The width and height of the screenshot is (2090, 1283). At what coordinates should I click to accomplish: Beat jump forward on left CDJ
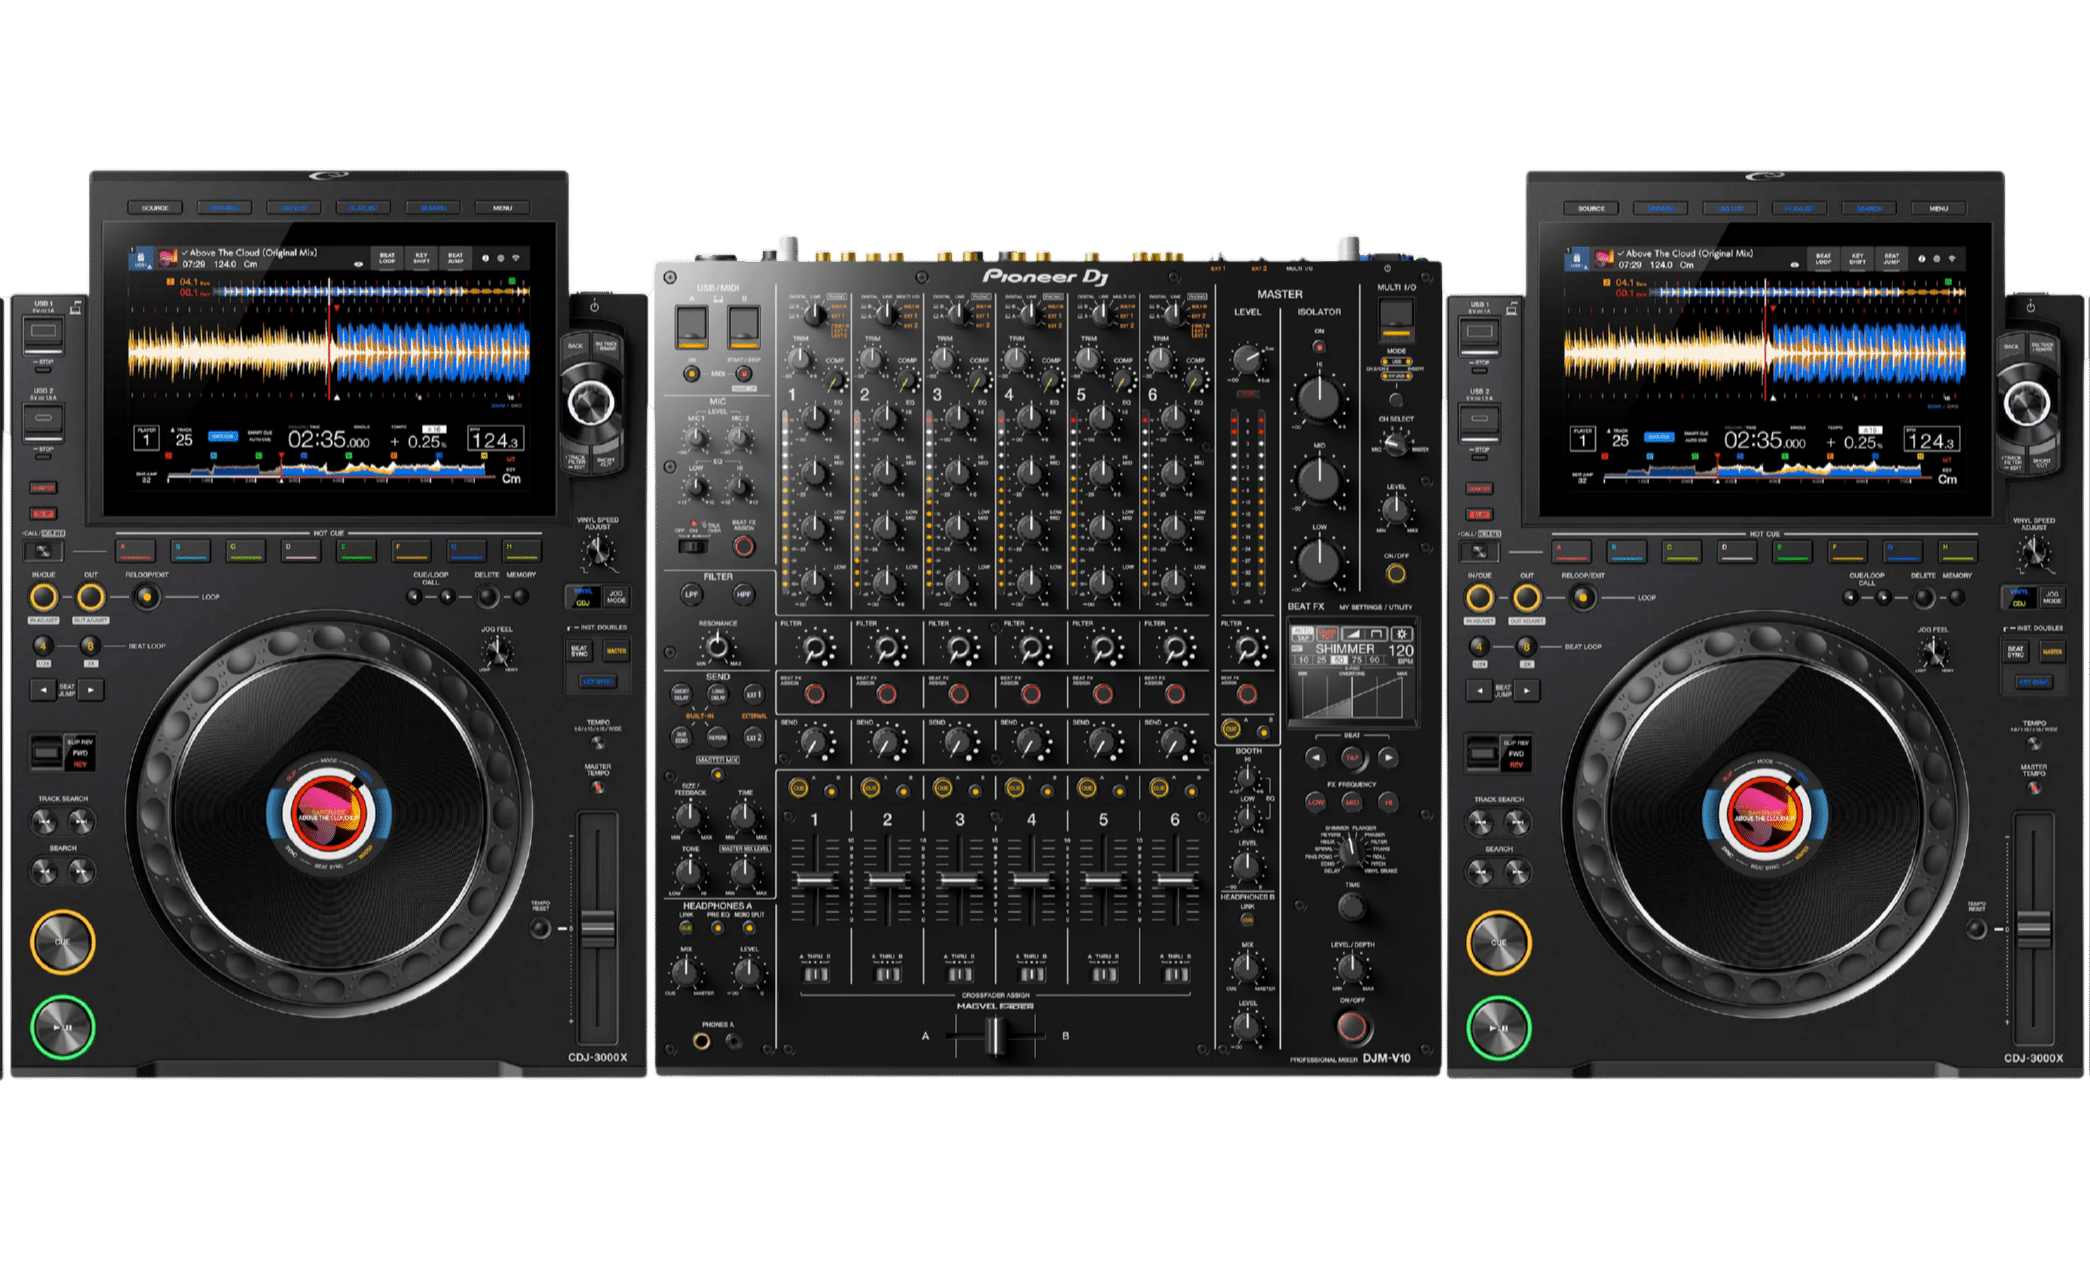tap(90, 690)
